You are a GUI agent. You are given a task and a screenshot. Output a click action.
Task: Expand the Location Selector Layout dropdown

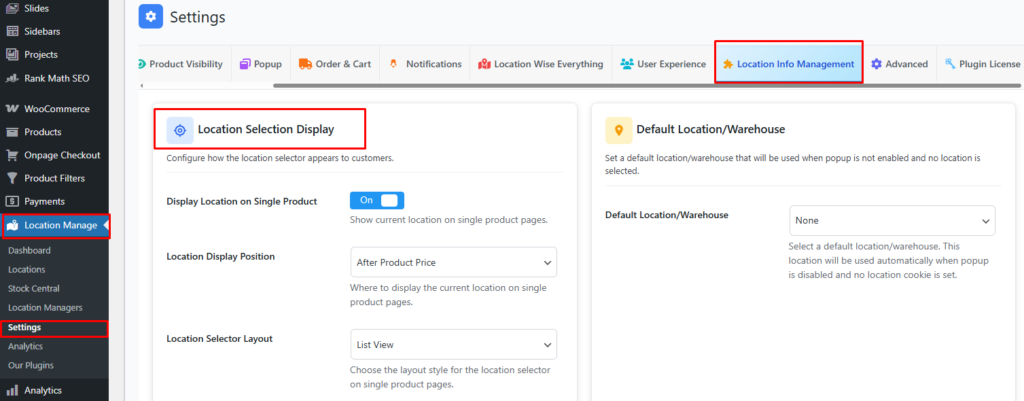point(453,345)
